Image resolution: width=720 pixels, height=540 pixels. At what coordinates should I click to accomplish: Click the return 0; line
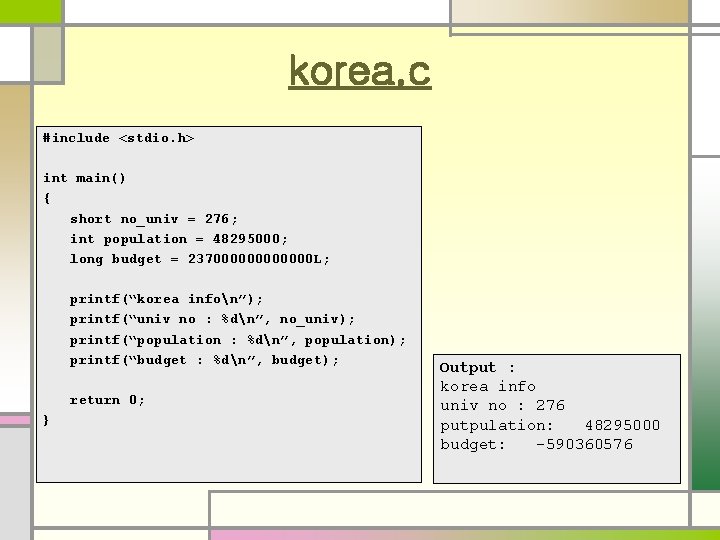pyautogui.click(x=107, y=400)
